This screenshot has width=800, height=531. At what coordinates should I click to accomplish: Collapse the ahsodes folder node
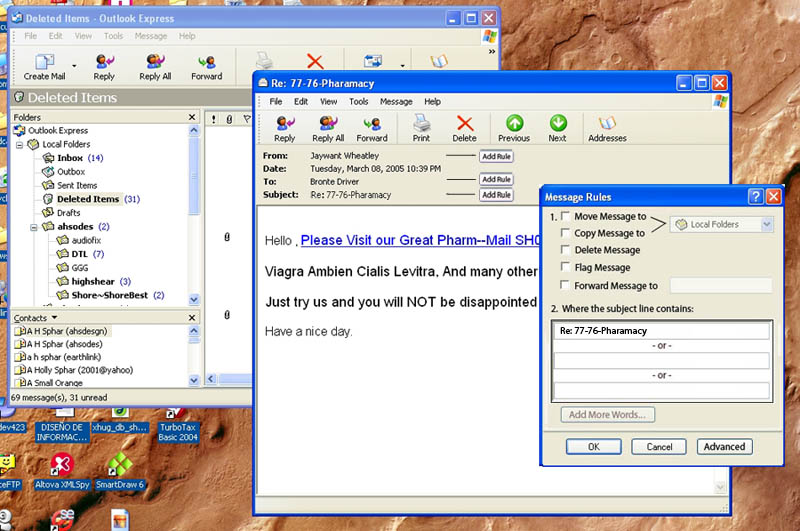point(34,227)
